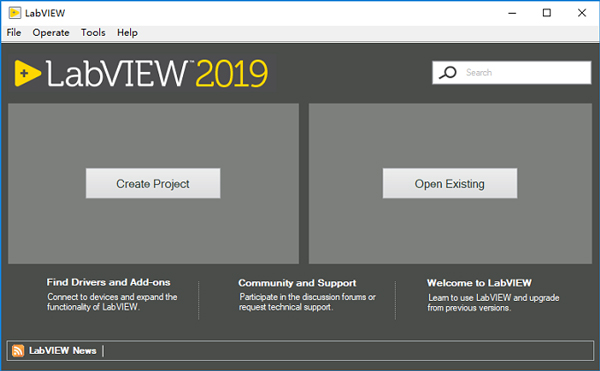Click 'Participate in the discussion forums or' description
Image resolution: width=600 pixels, height=371 pixels.
pos(307,297)
